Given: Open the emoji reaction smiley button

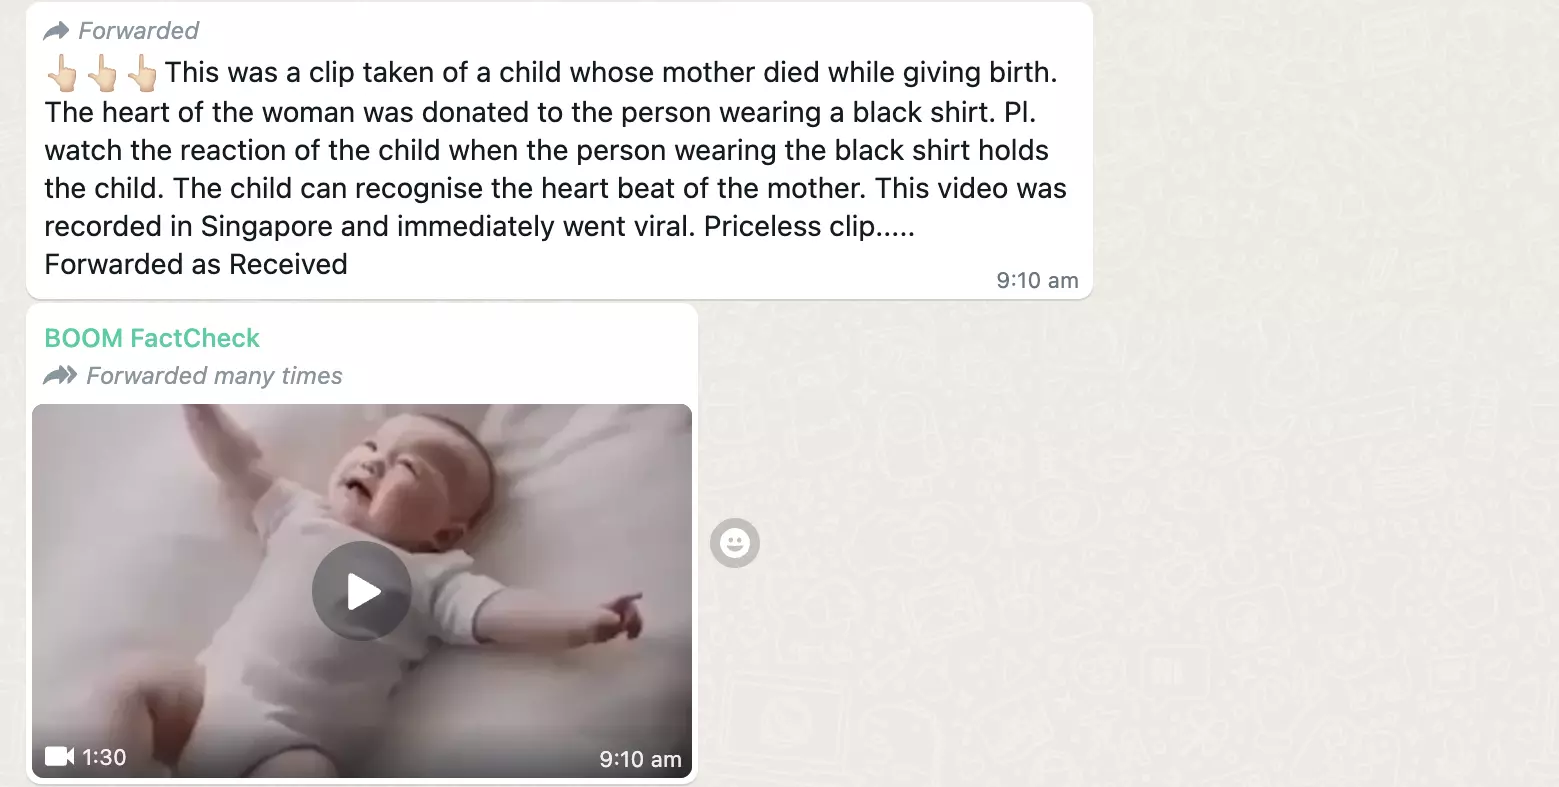Looking at the screenshot, I should 735,543.
